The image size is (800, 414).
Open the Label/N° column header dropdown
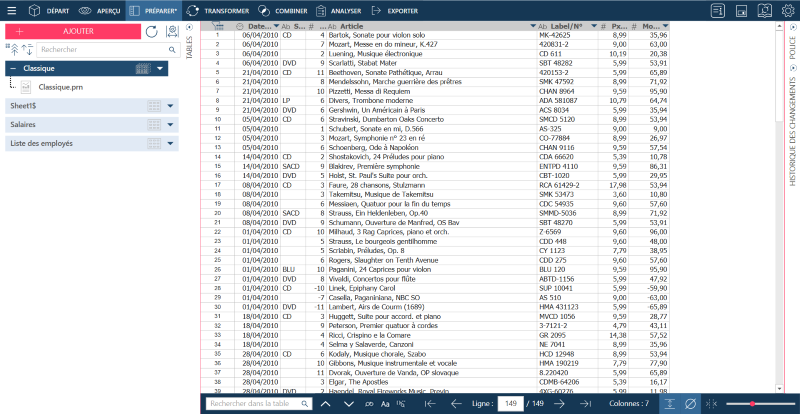tap(594, 26)
